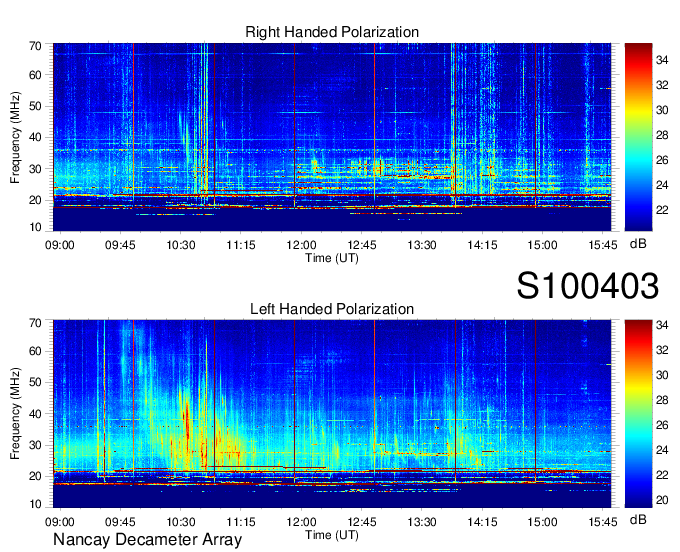Viewport: 680px width, 552px height.
Task: Click the upper plot's color bar
Action: coord(638,137)
